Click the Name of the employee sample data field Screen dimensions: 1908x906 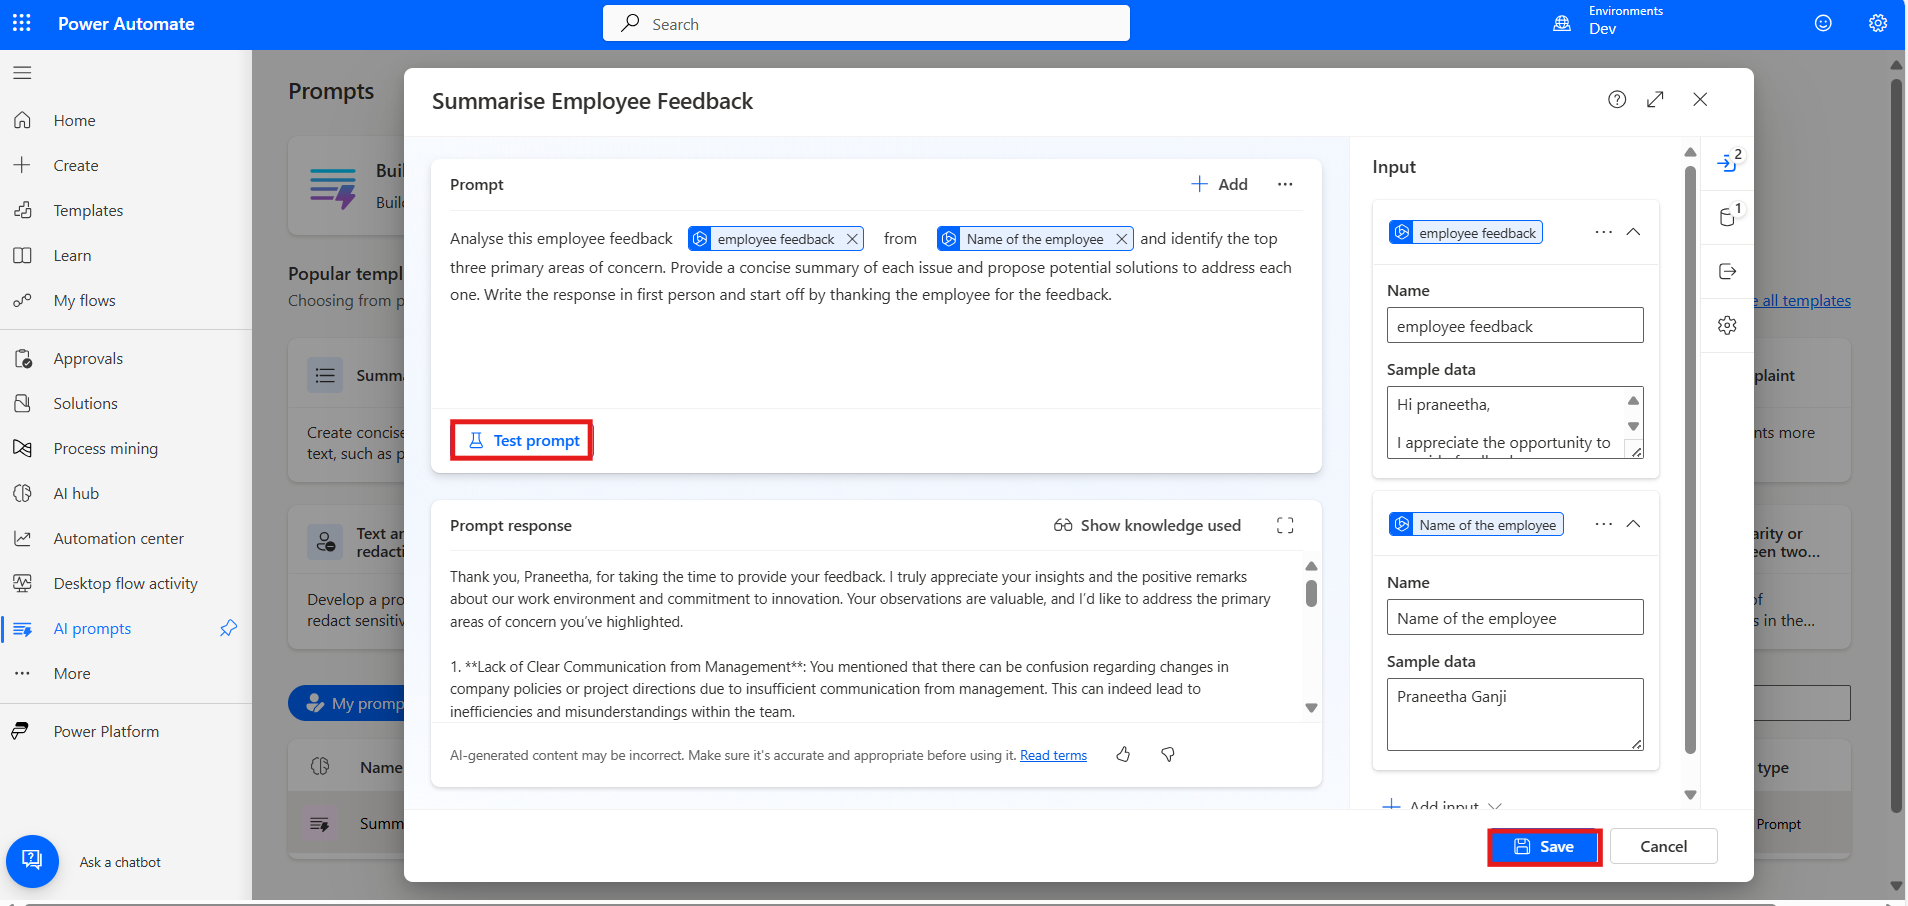coord(1514,714)
